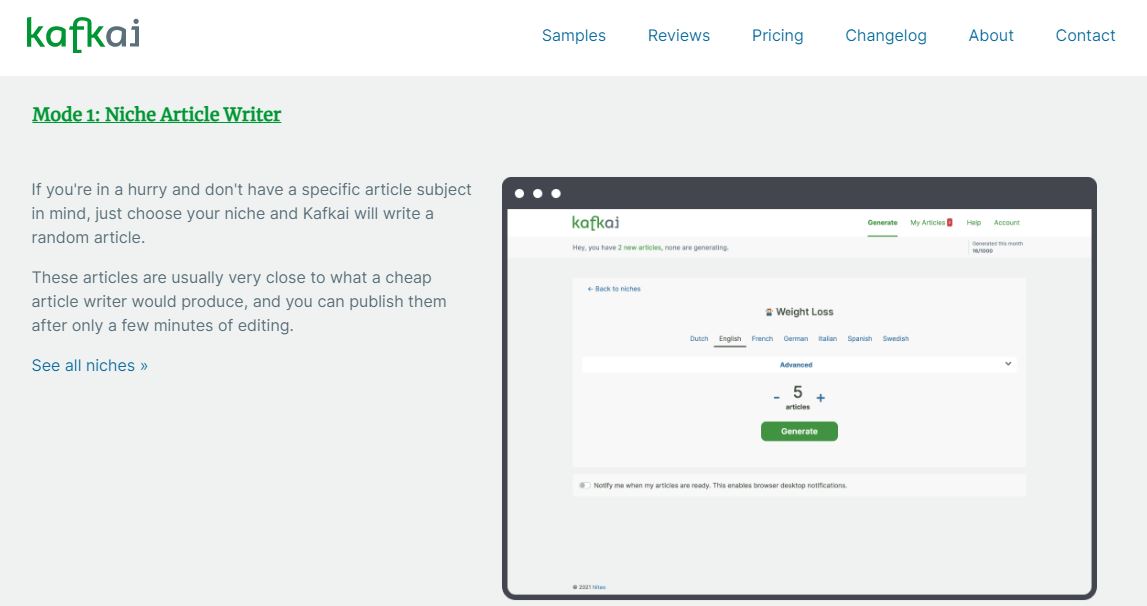Image resolution: width=1147 pixels, height=606 pixels.
Task: Switch language to Spanish
Action: [860, 339]
